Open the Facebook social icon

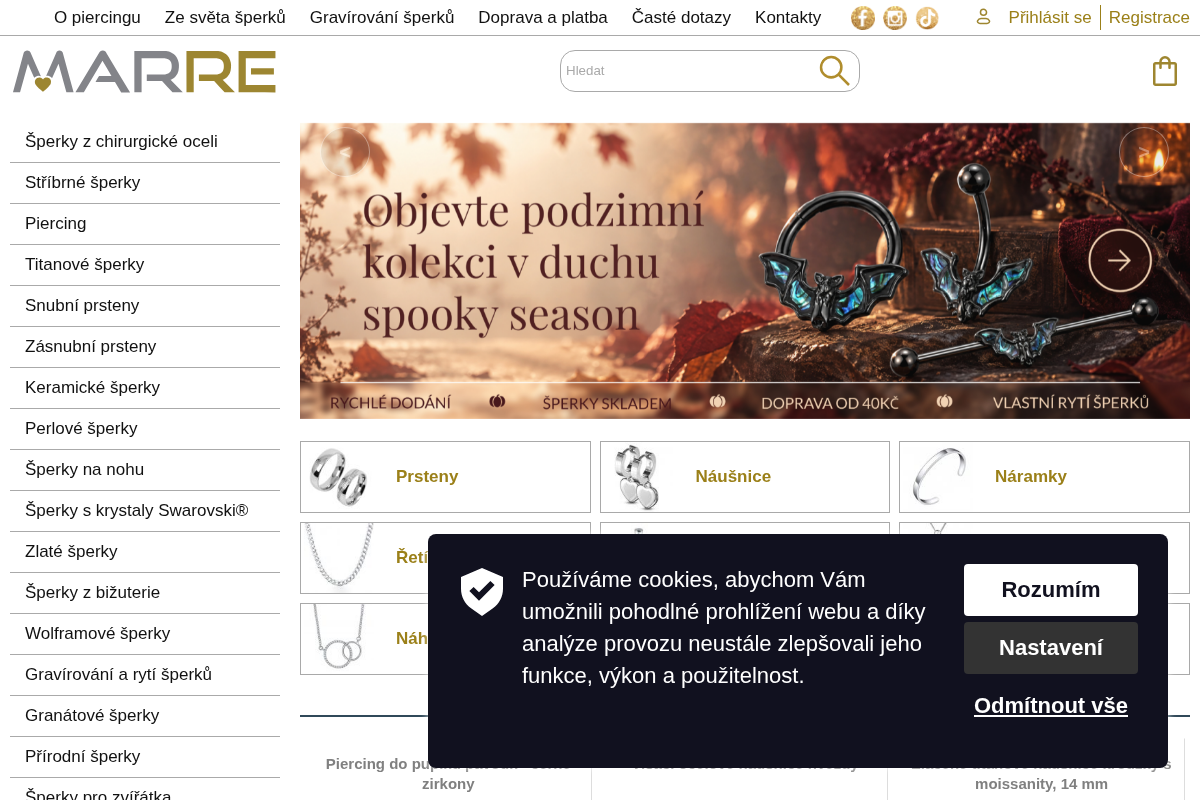(863, 18)
